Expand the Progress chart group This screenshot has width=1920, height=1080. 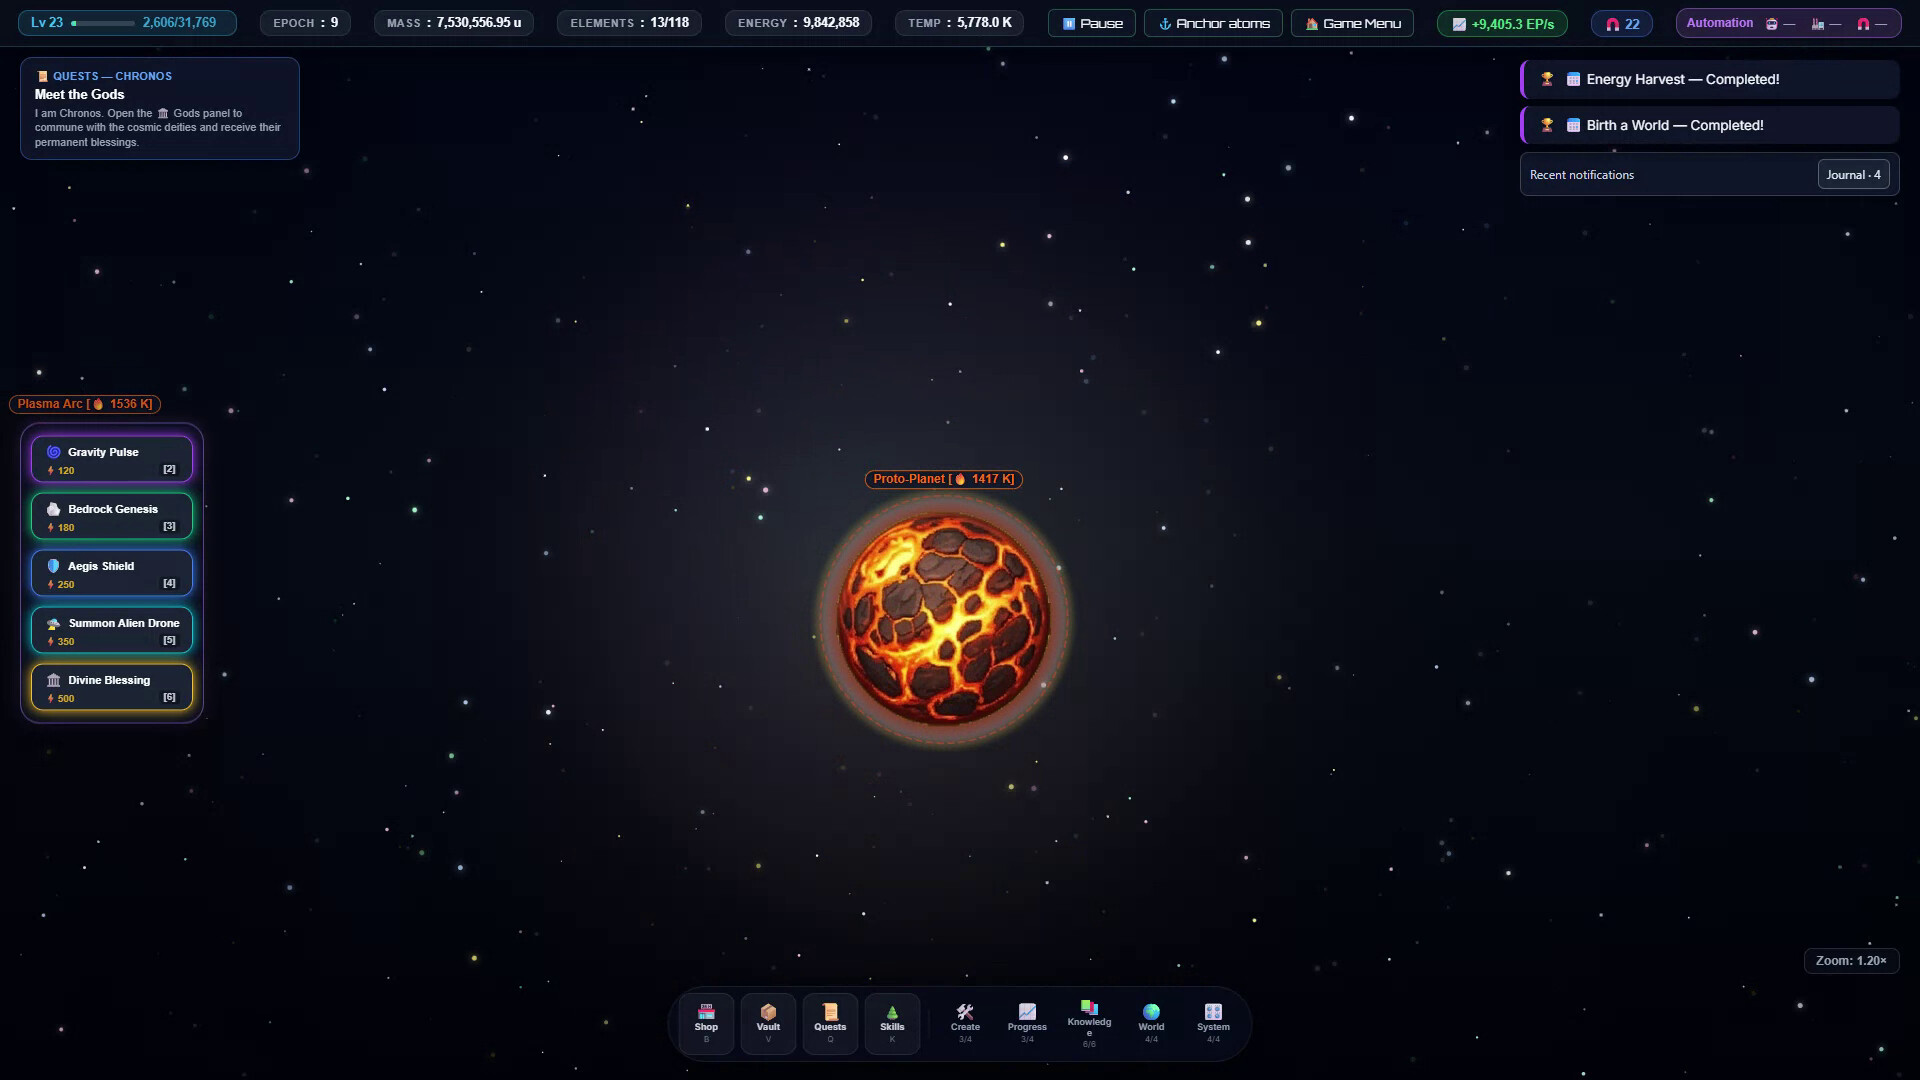point(1027,1024)
